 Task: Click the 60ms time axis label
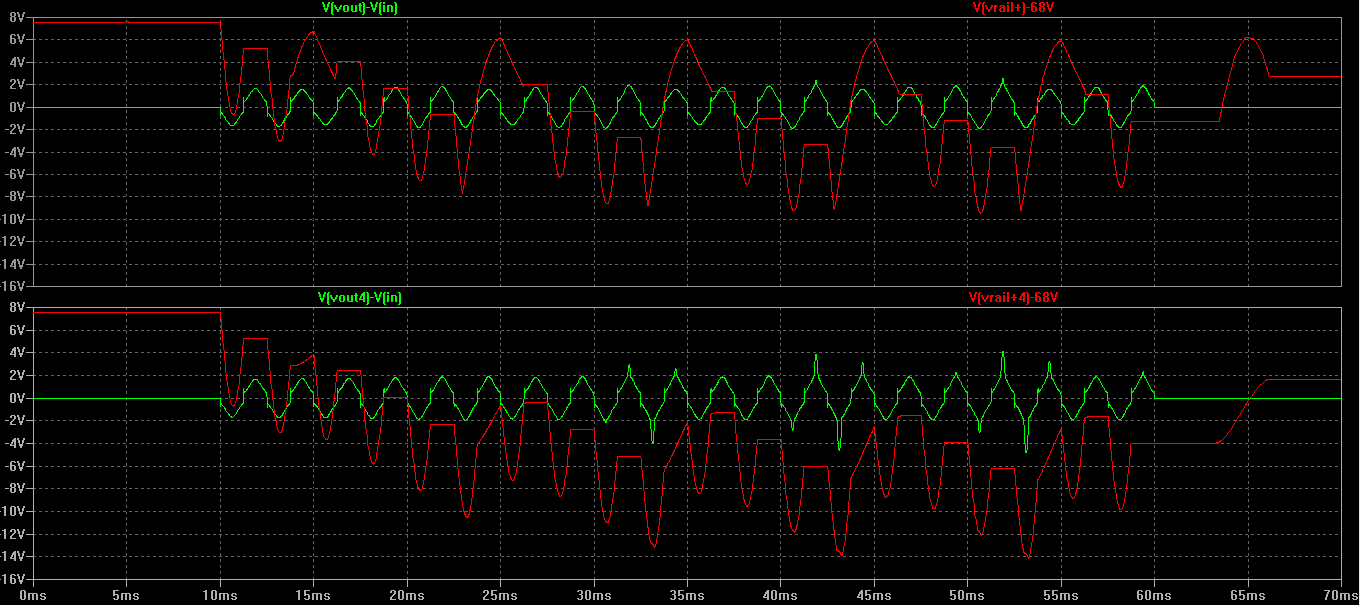[x=1154, y=595]
